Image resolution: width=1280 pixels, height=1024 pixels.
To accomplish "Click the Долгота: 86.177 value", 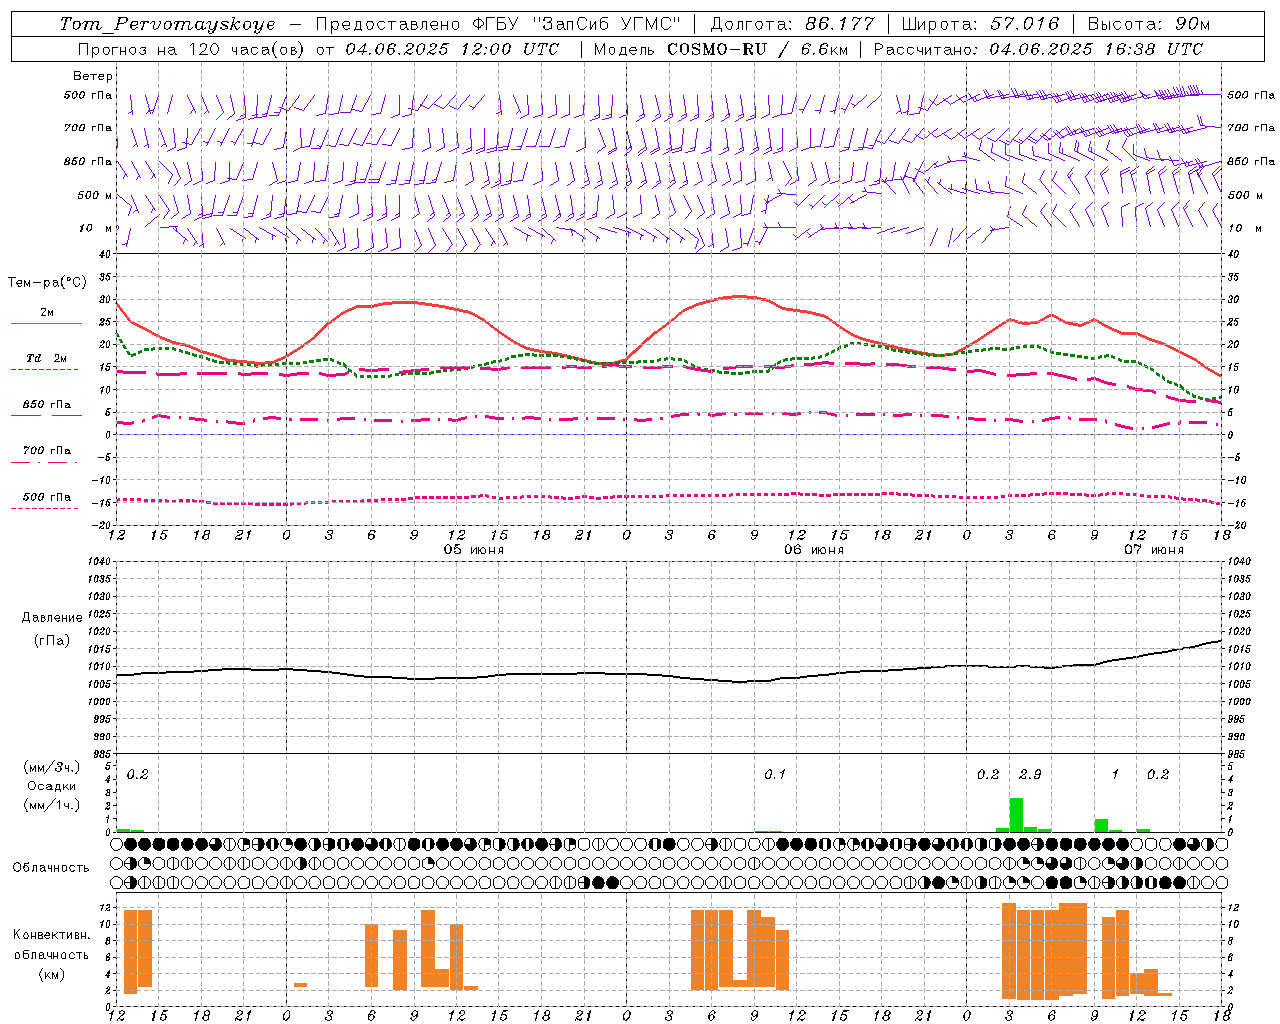I will pyautogui.click(x=792, y=24).
